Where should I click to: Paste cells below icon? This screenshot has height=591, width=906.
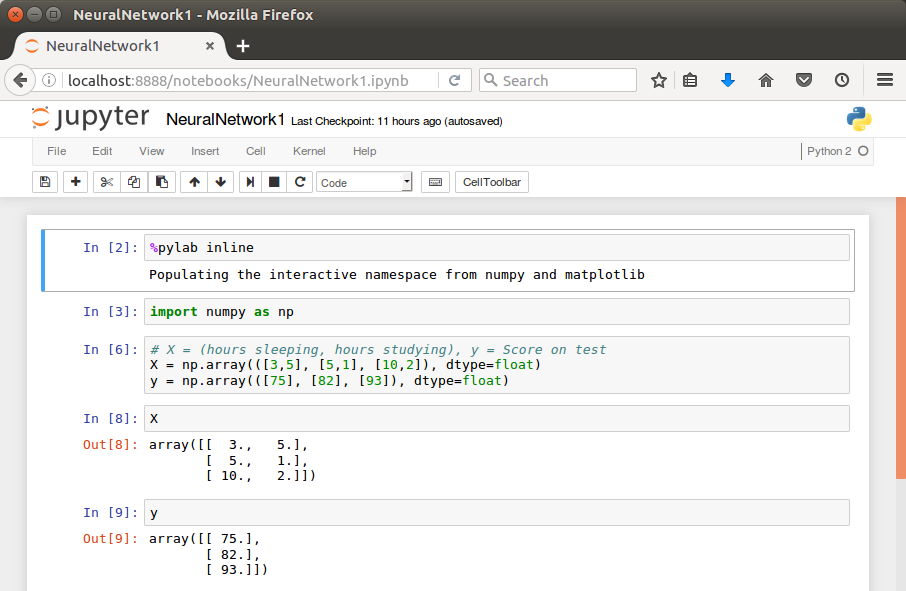point(162,182)
